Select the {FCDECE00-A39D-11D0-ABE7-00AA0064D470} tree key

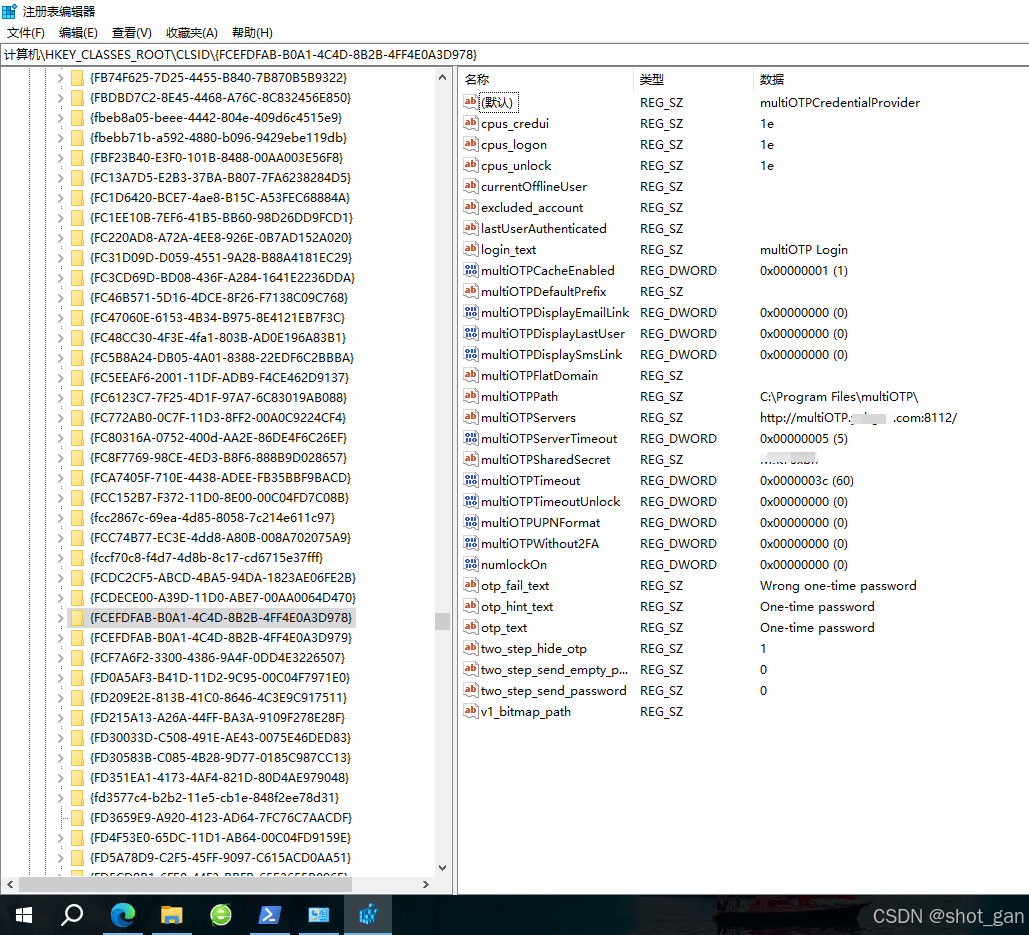tap(222, 598)
